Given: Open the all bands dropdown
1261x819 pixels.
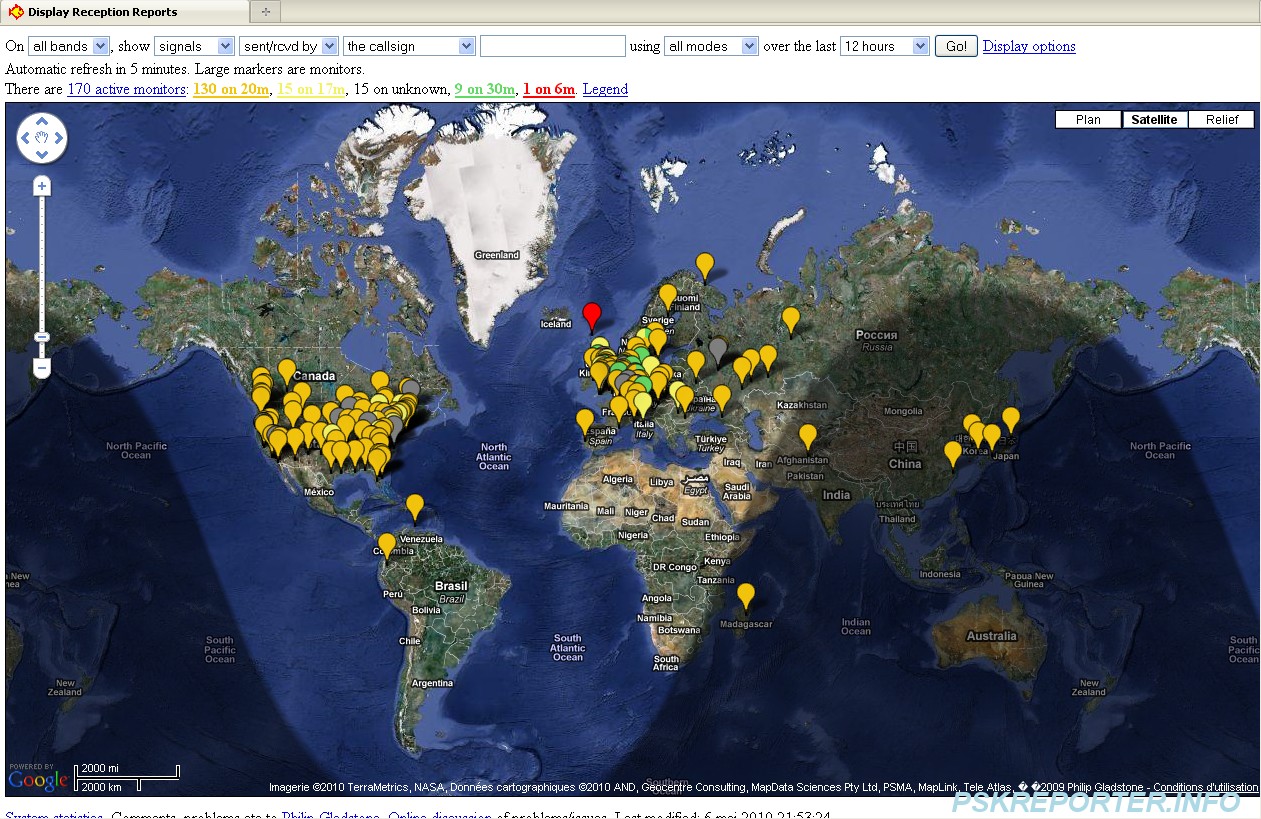Looking at the screenshot, I should point(69,46).
